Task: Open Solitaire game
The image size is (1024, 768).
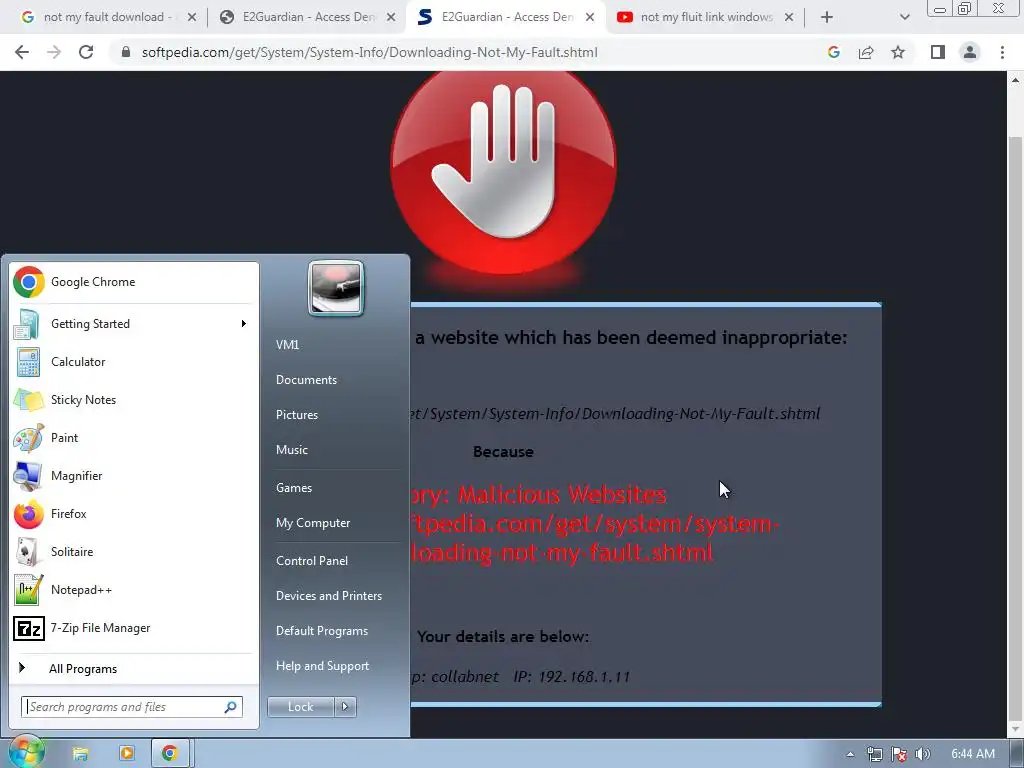Action: click(x=134, y=552)
